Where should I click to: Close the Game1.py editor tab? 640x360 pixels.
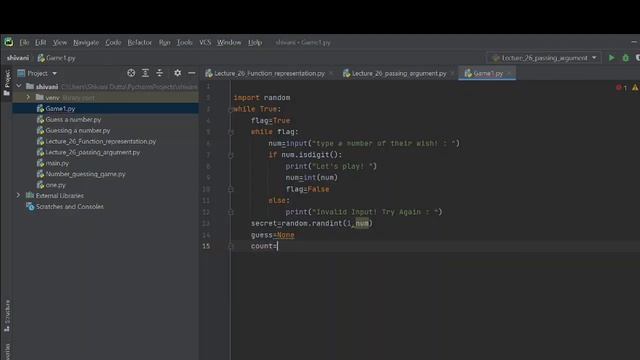tap(509, 73)
